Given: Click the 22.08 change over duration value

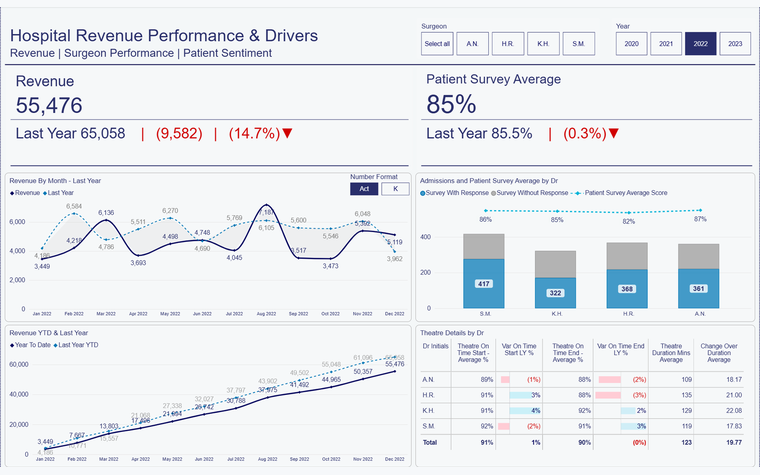Looking at the screenshot, I should (x=734, y=411).
